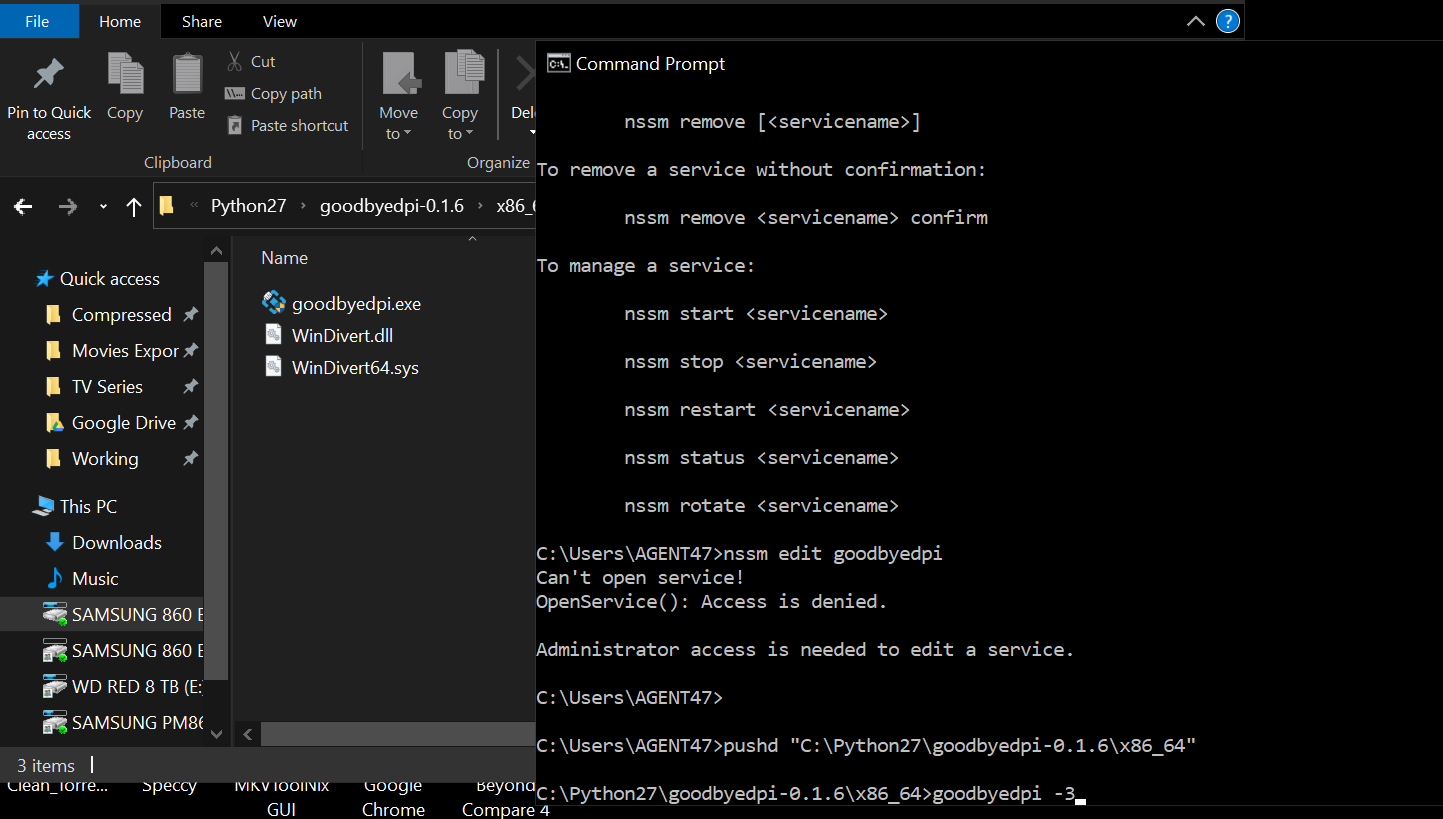This screenshot has height=819, width=1443.
Task: Click the Copy path icon
Action: (x=237, y=93)
